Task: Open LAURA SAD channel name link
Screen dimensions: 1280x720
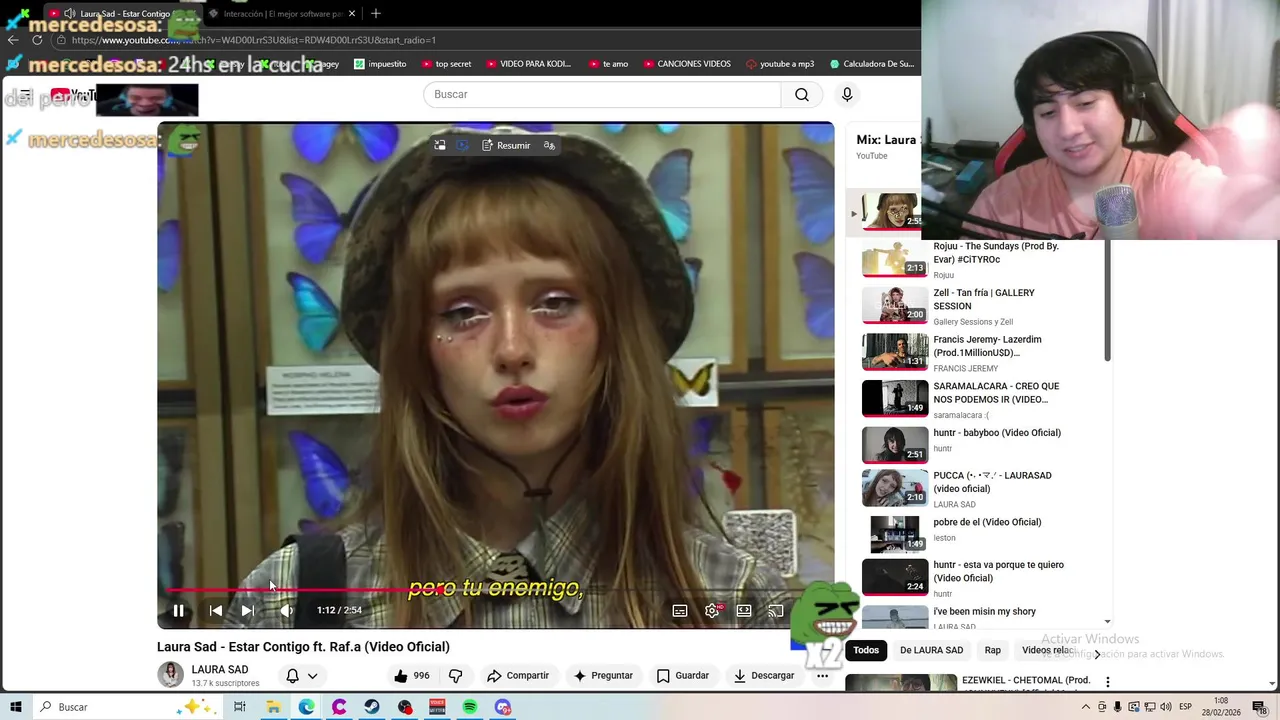Action: [x=220, y=670]
